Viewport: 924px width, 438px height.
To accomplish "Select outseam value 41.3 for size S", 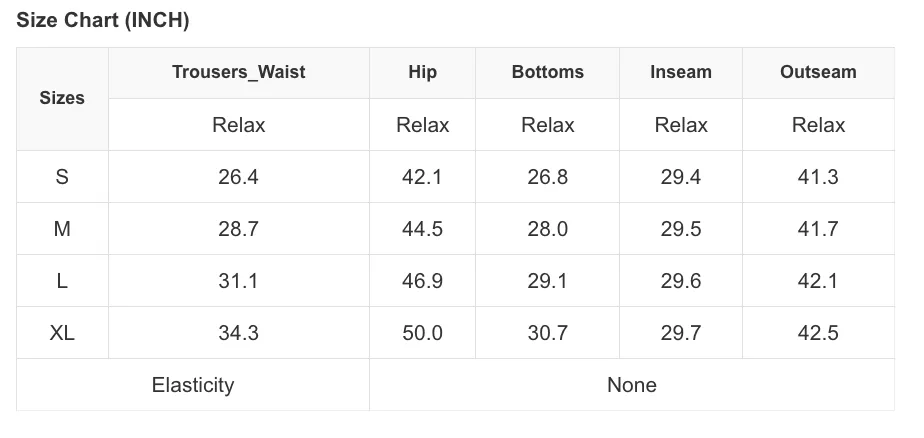I will 818,177.
